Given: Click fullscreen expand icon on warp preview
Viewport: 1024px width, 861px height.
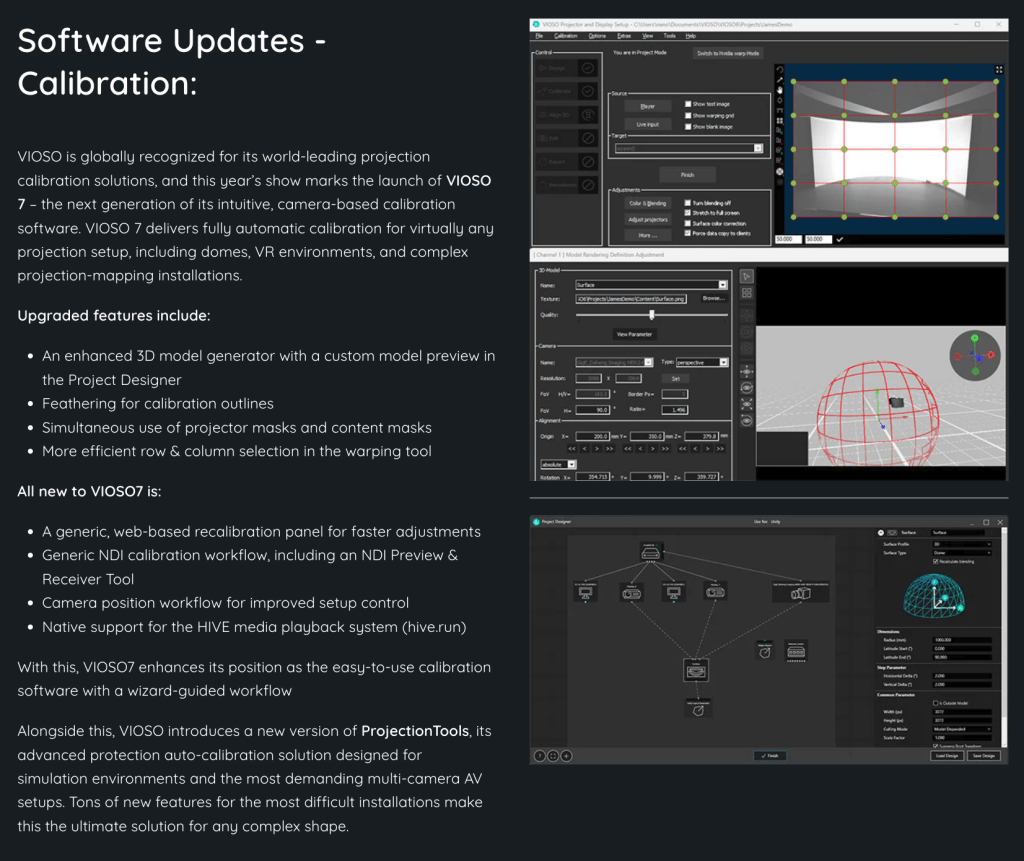Looking at the screenshot, I should [998, 70].
